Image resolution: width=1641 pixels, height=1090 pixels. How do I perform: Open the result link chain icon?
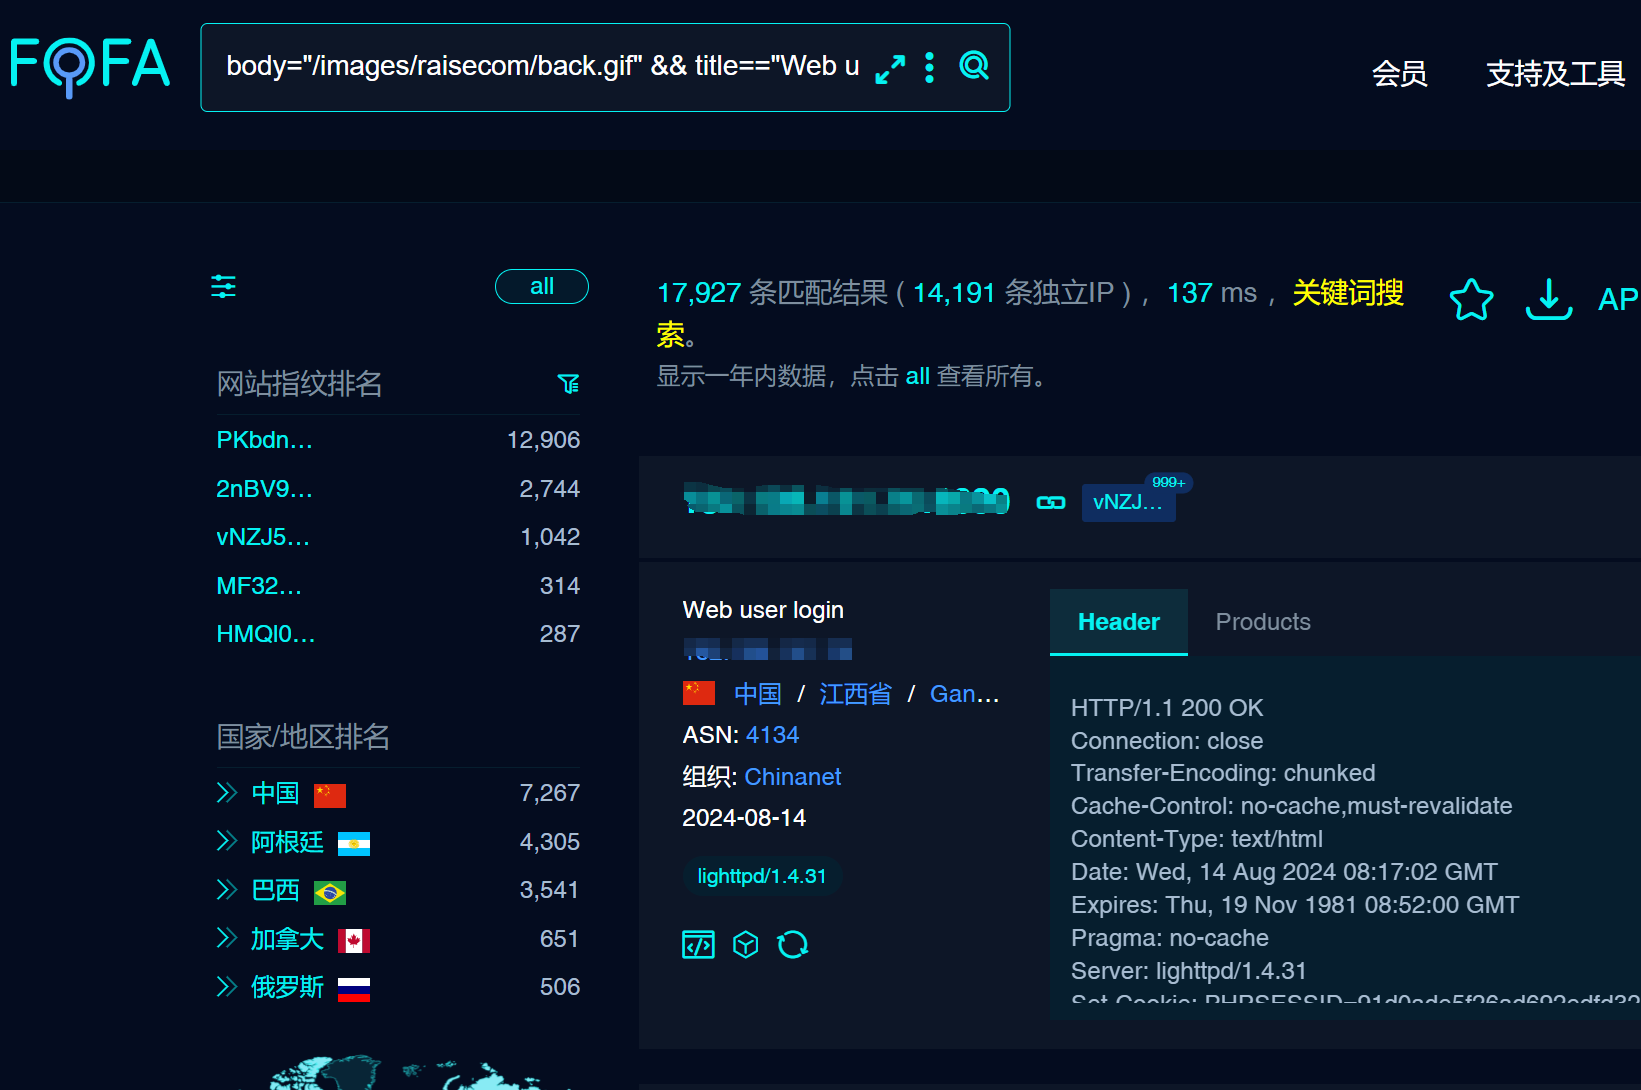click(1051, 502)
